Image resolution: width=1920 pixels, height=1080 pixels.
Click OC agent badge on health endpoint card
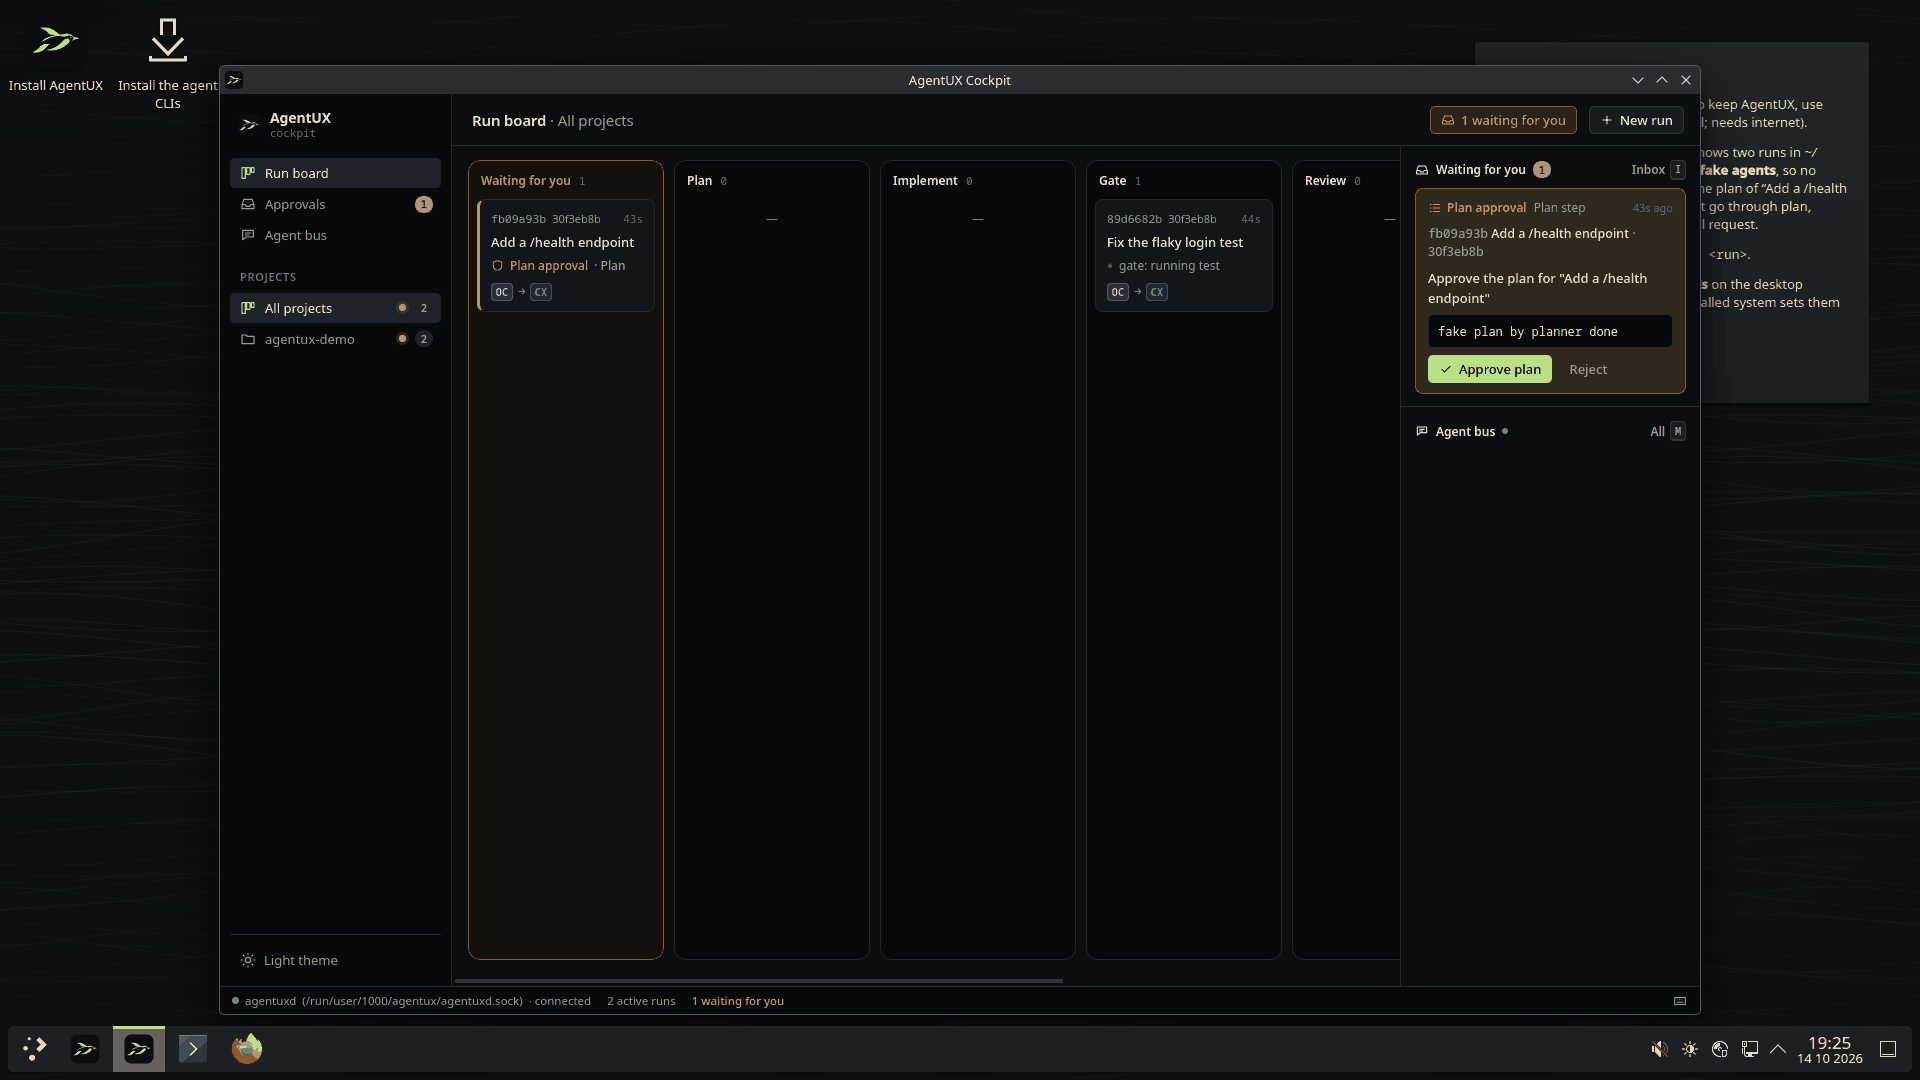point(502,292)
